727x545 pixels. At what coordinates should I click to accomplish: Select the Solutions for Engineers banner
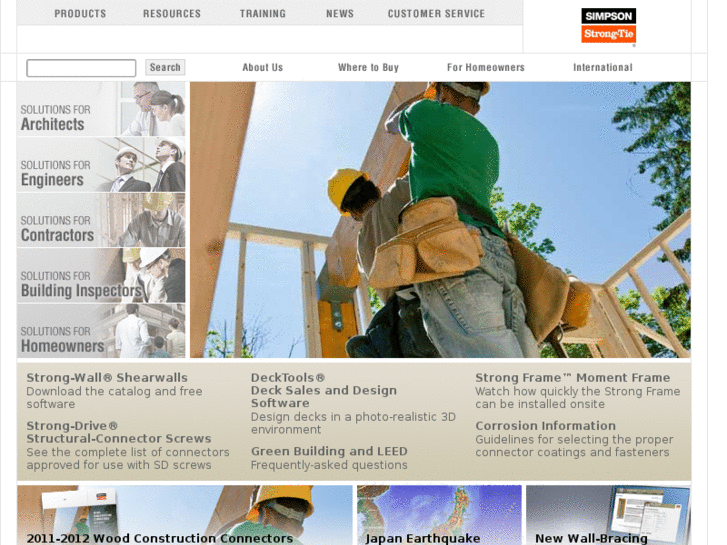click(101, 165)
